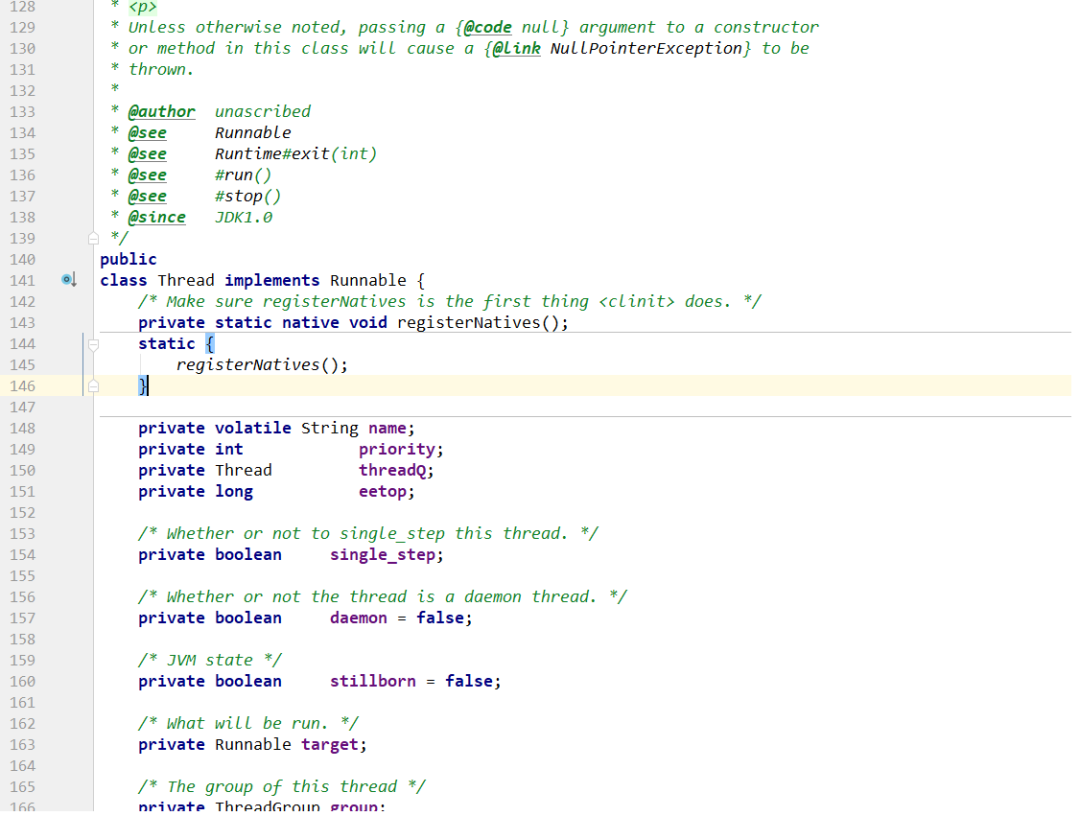Click the @see tag before Runnable

147,133
